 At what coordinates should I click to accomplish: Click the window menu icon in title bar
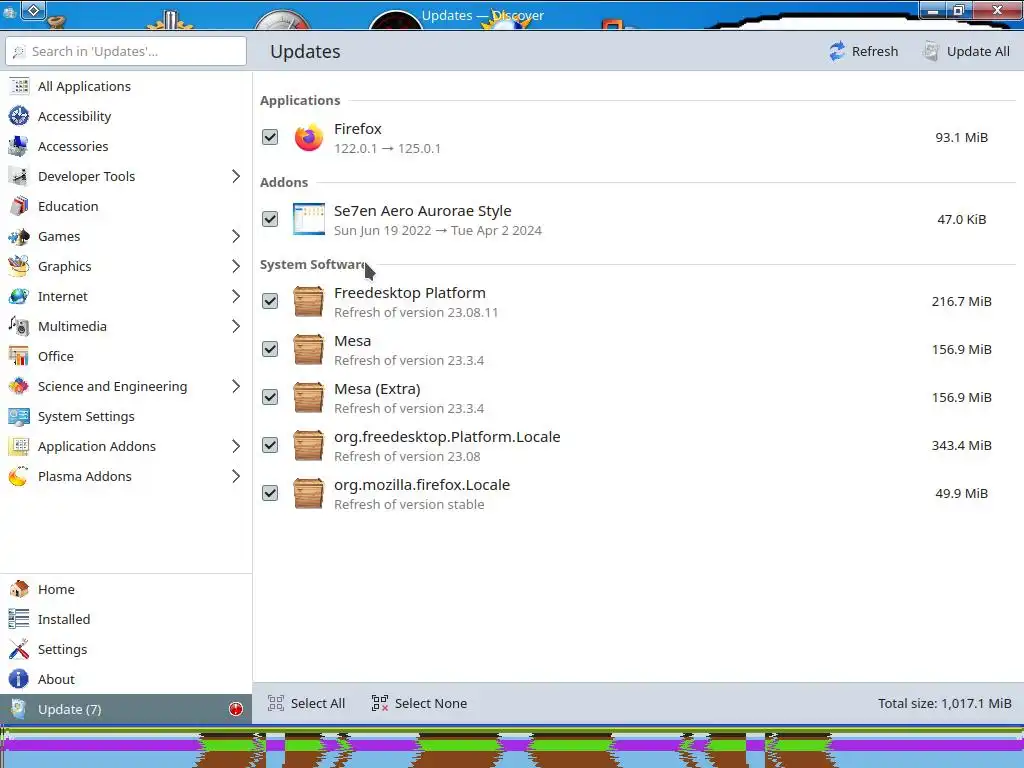tap(33, 10)
